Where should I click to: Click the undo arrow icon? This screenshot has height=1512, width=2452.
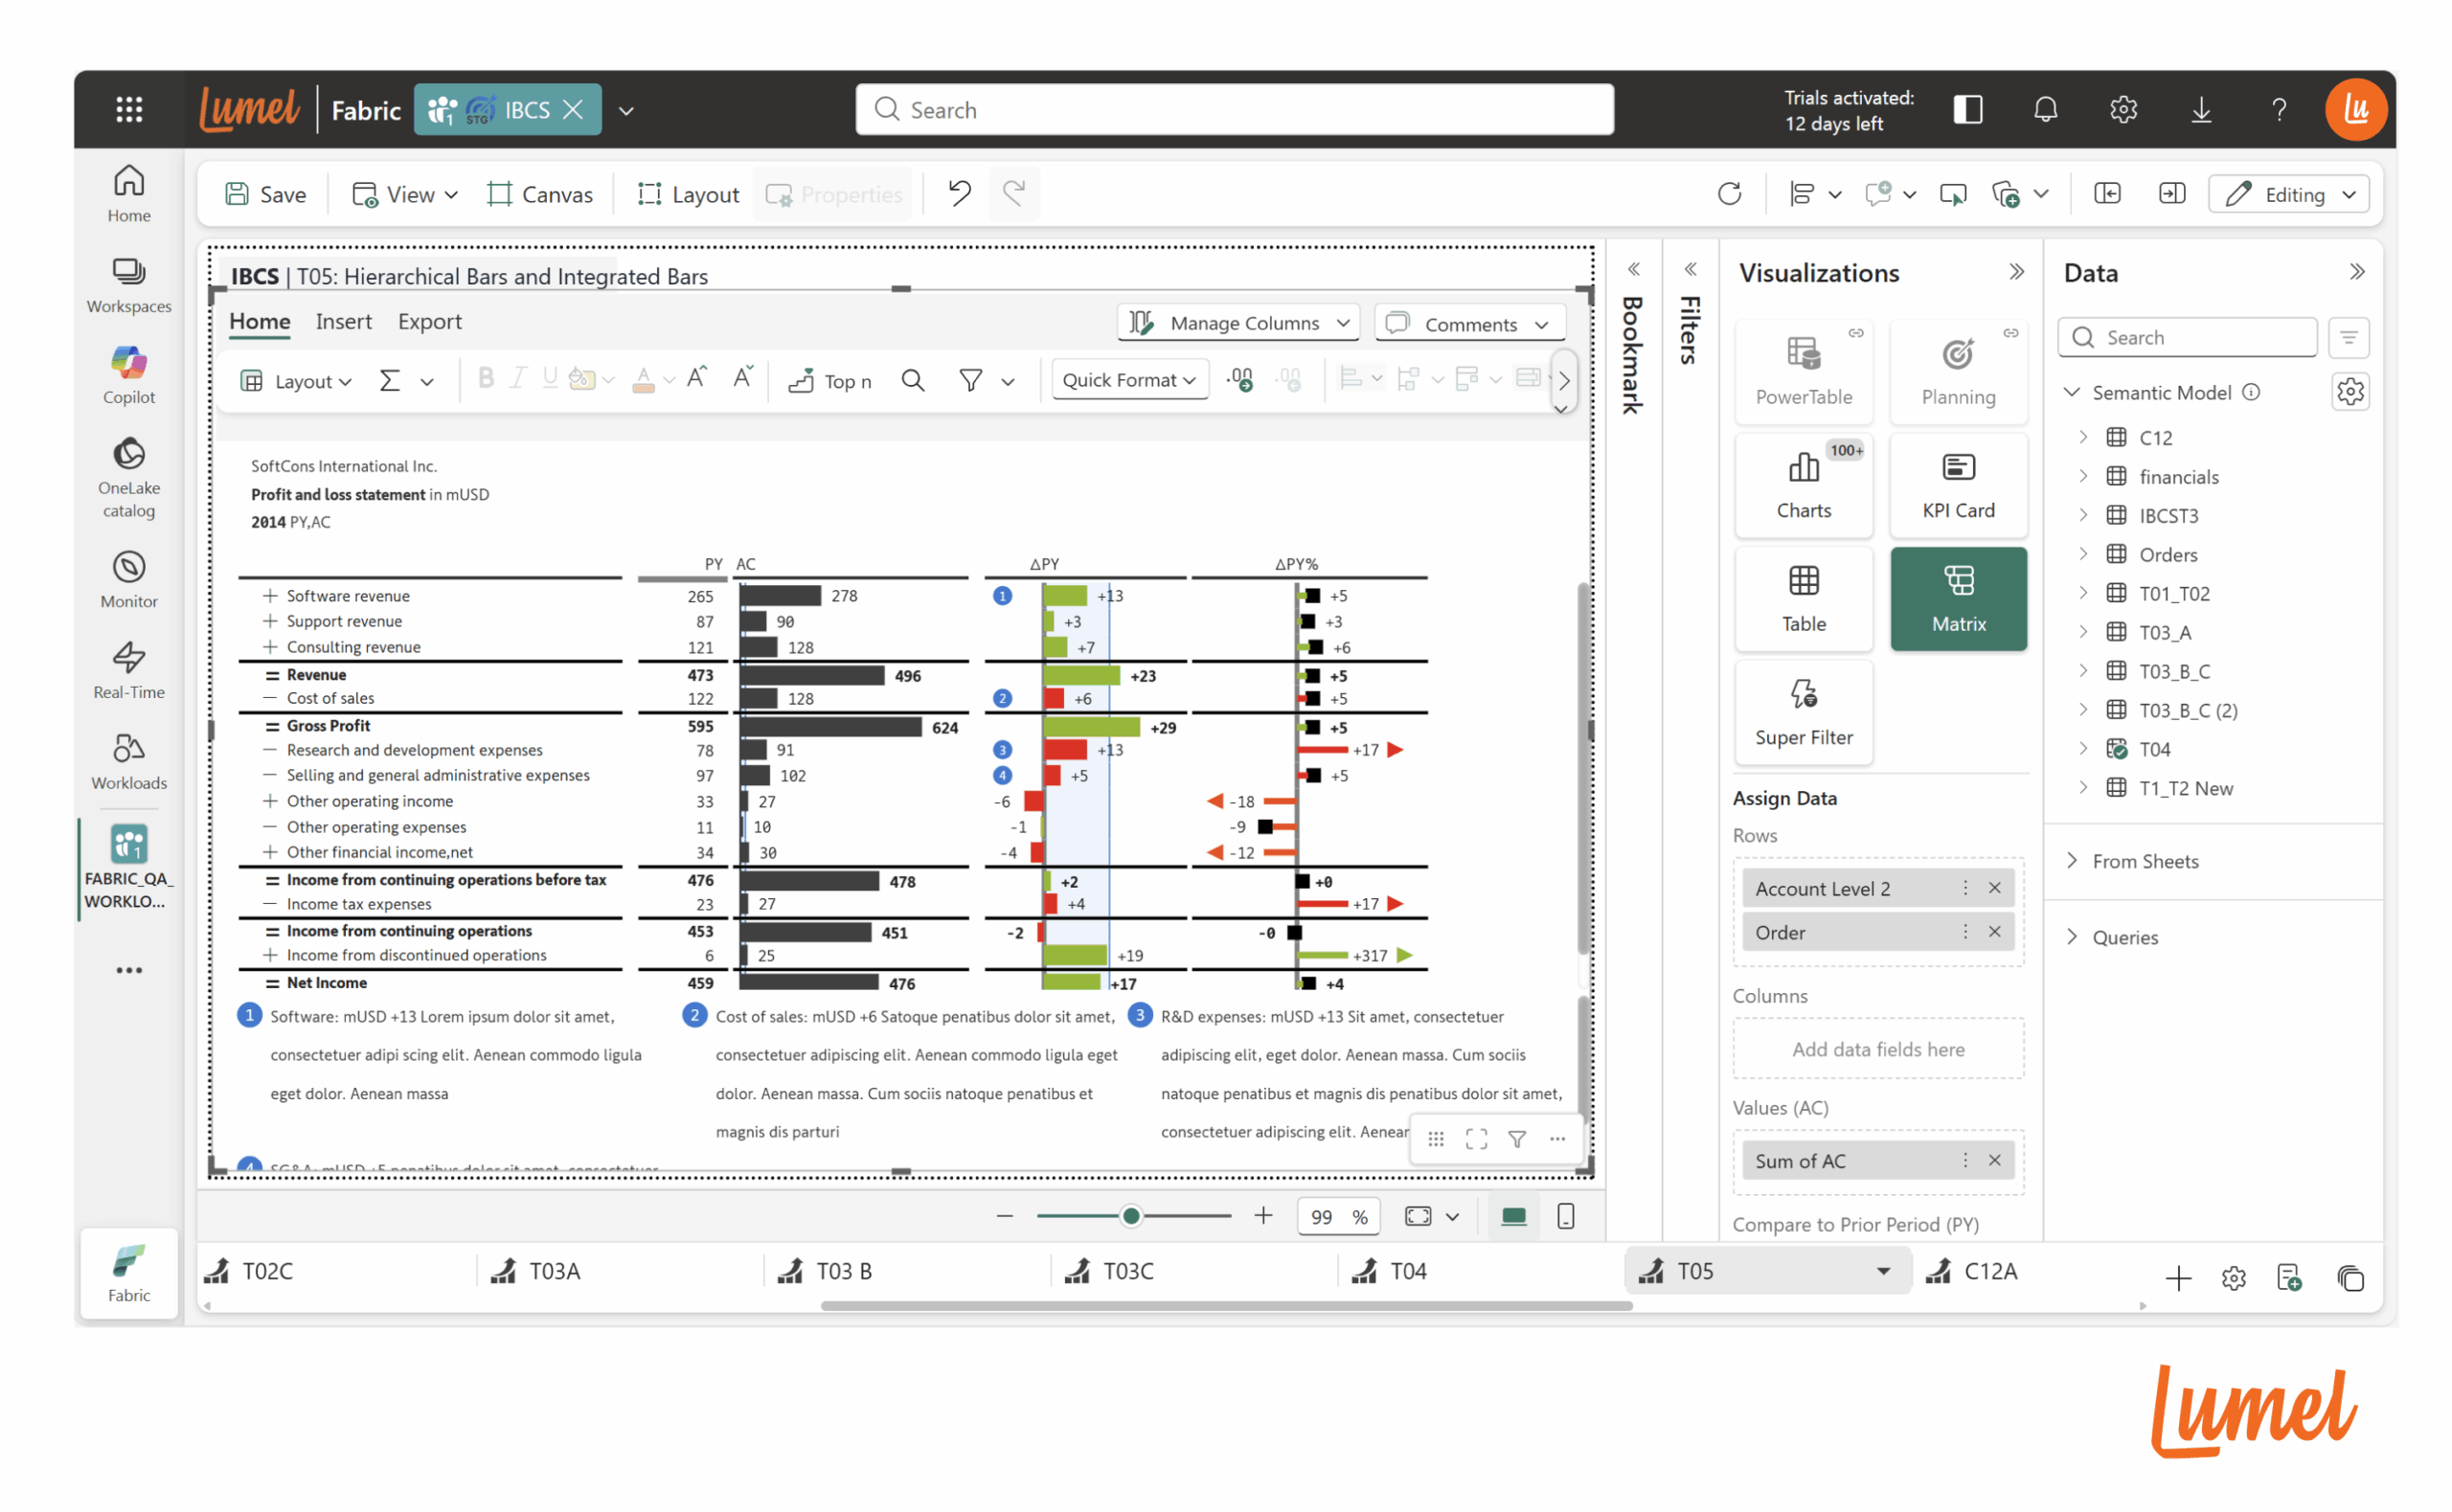point(959,193)
